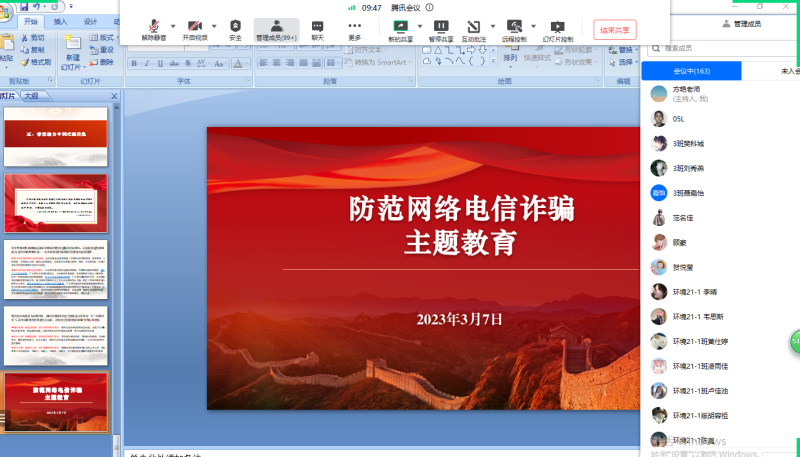Viewport: 800px width, 457px height.
Task: Pause sharing with 暂停共享 icon
Action: coord(441,26)
